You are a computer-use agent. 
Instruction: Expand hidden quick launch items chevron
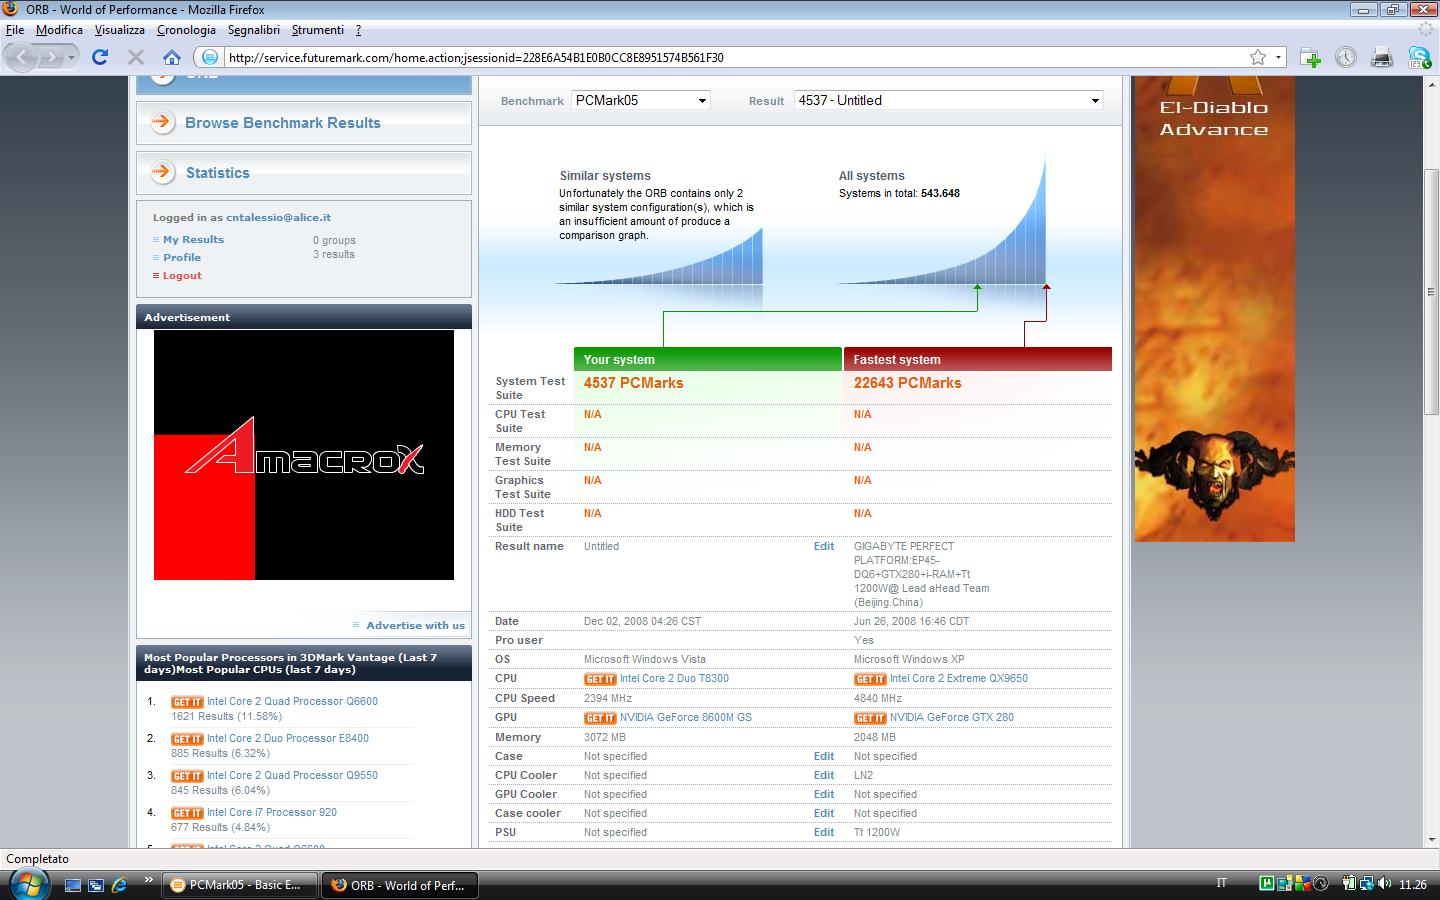click(149, 881)
